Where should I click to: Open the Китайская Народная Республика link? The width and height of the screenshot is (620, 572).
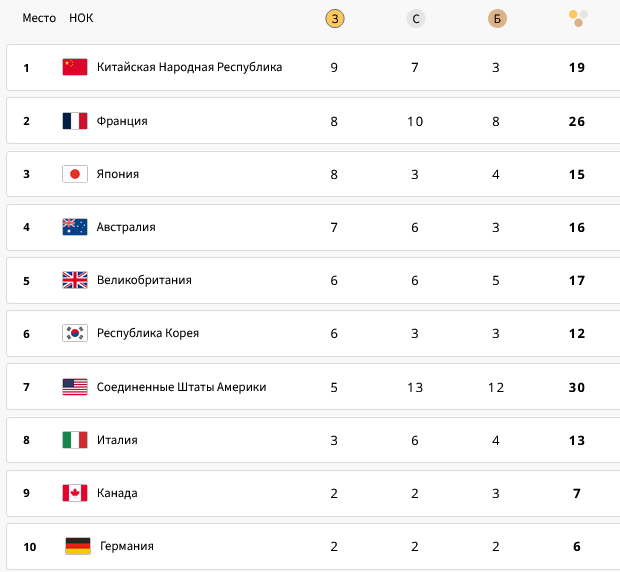tap(189, 67)
